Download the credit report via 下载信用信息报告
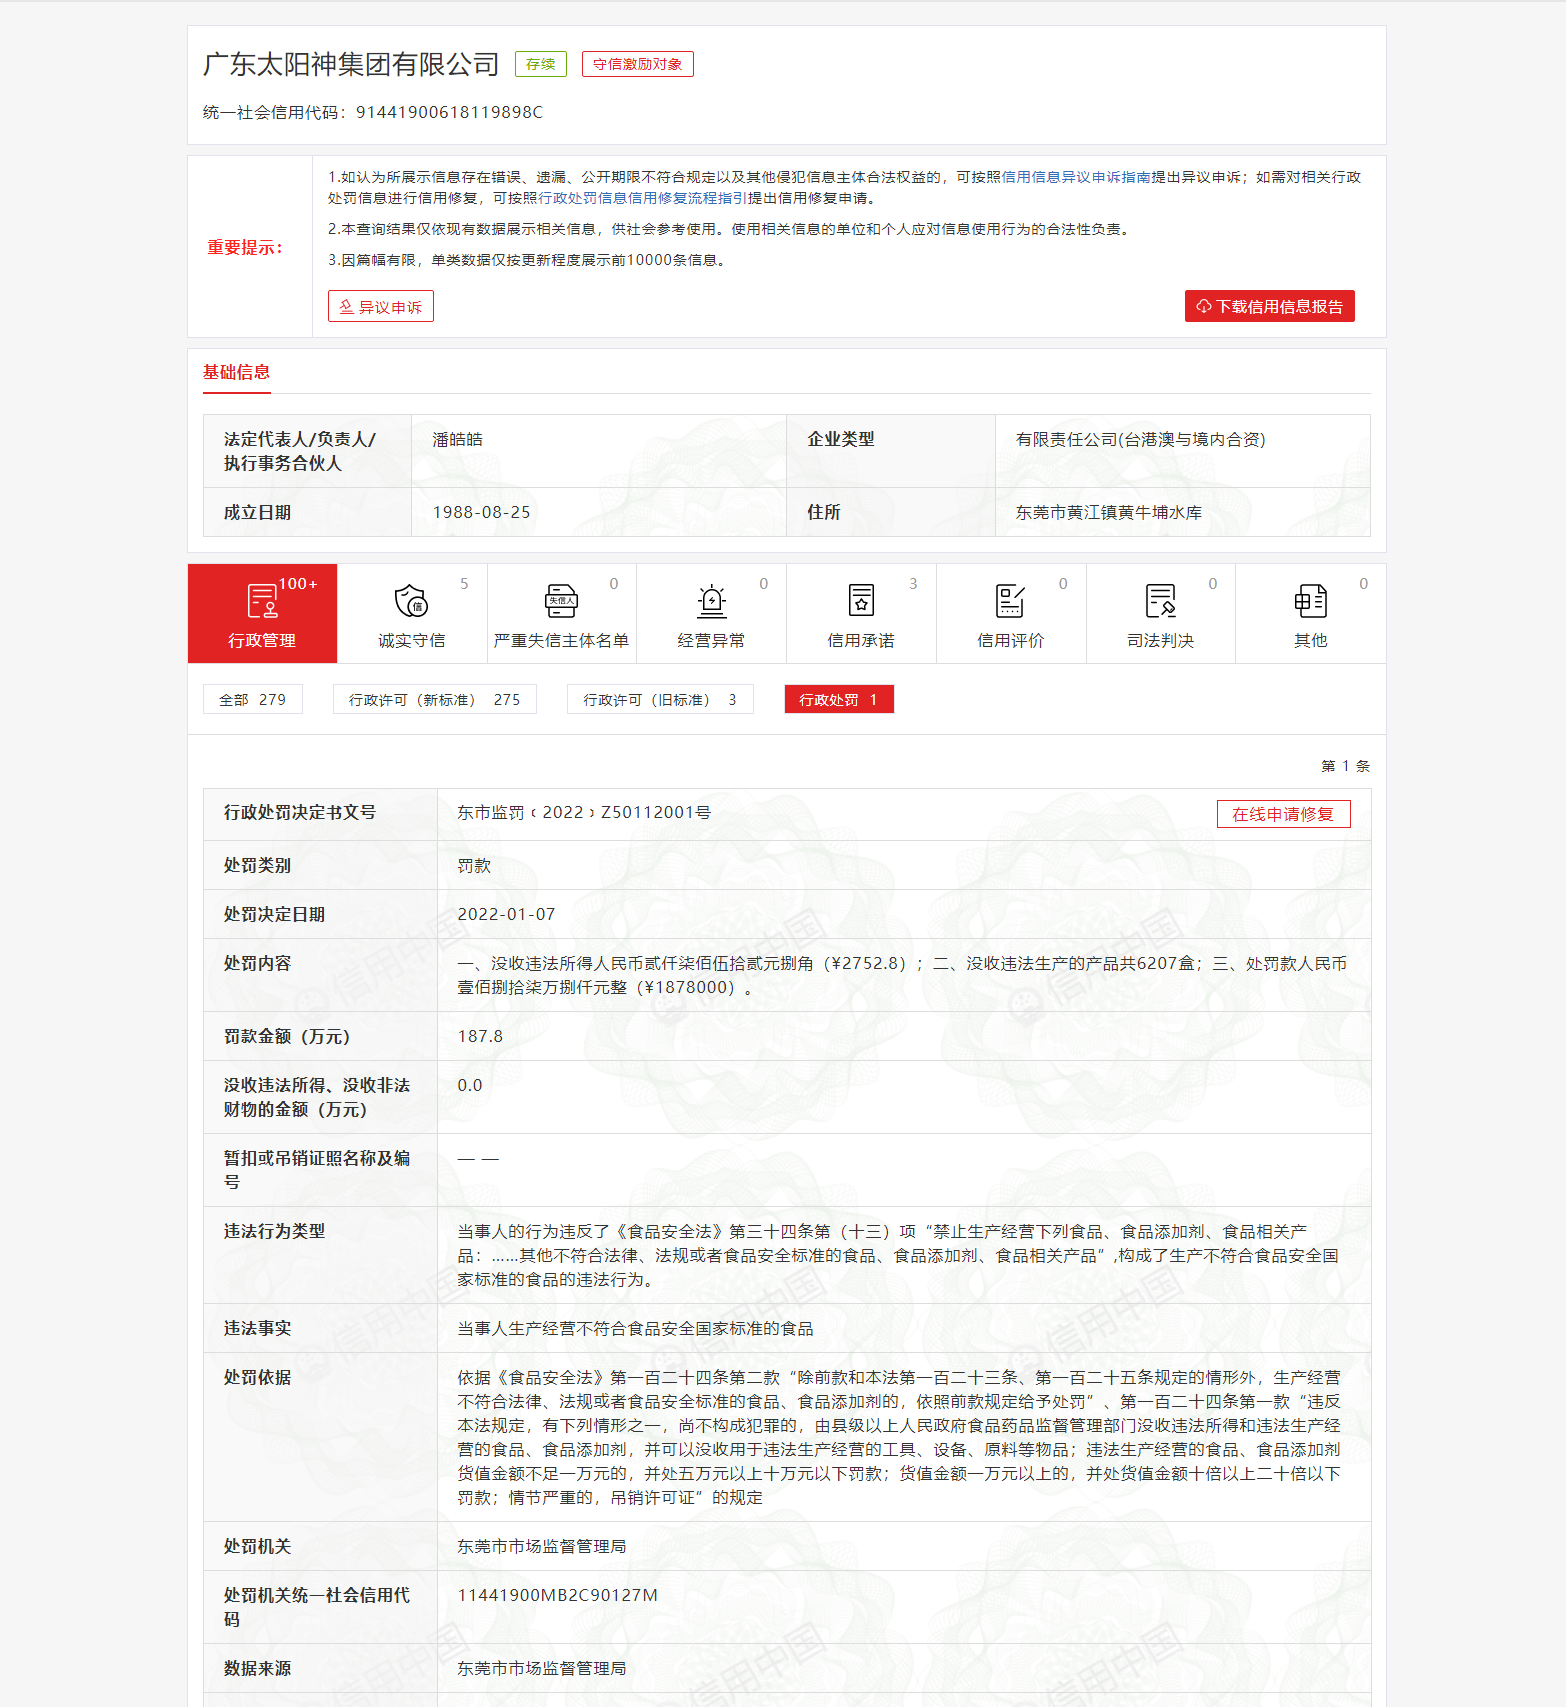The width and height of the screenshot is (1566, 1707). click(1269, 306)
